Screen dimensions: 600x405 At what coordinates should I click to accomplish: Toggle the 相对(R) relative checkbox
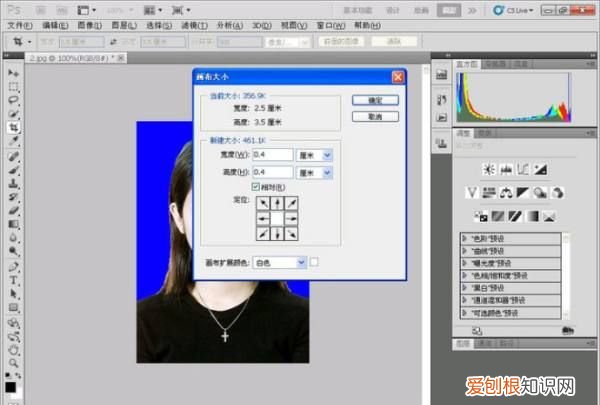pyautogui.click(x=256, y=187)
